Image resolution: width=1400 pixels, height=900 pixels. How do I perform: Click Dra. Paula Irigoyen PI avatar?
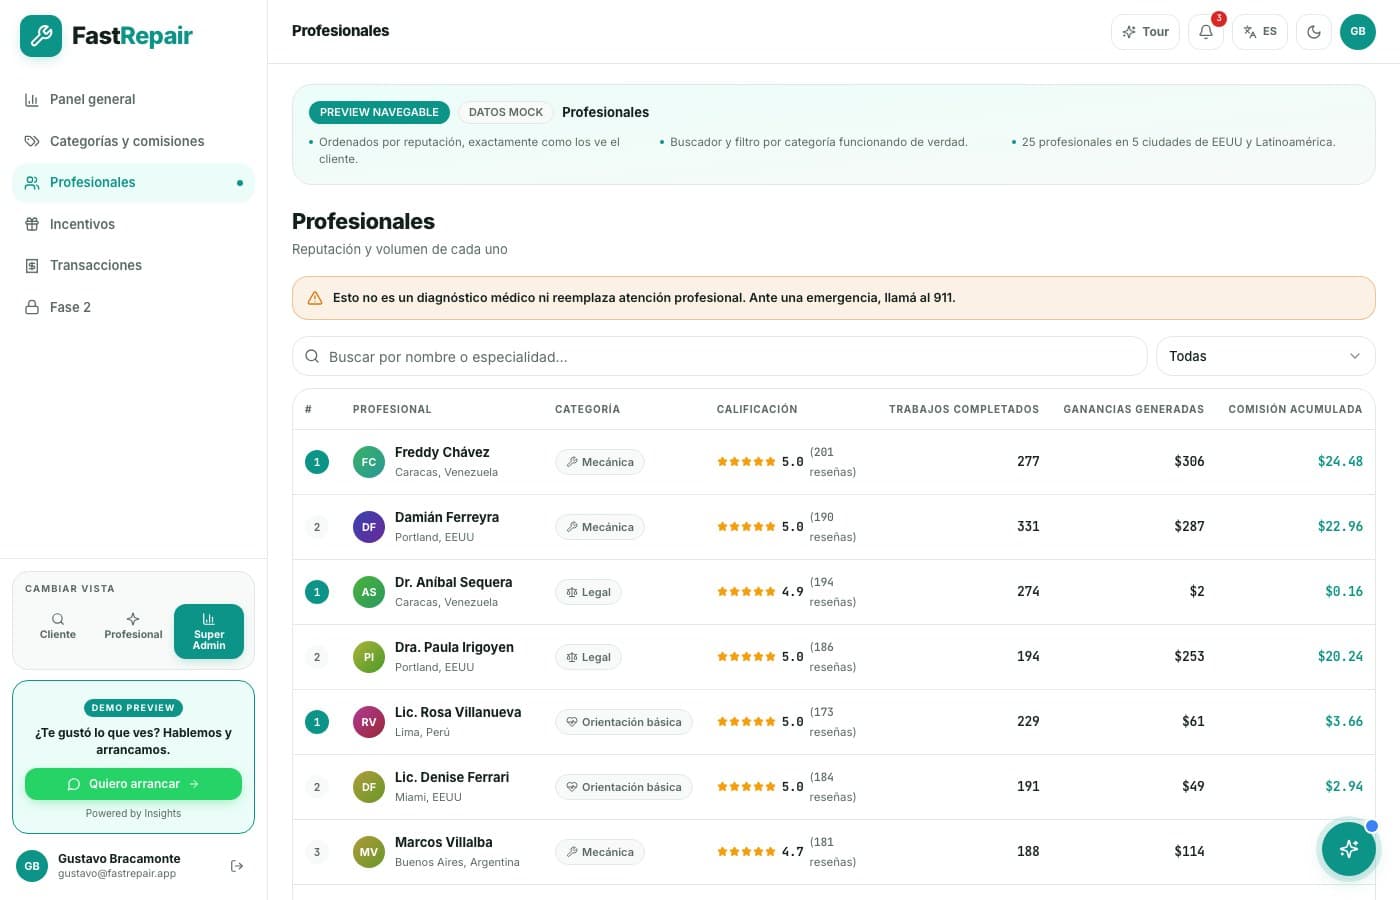pyautogui.click(x=369, y=657)
